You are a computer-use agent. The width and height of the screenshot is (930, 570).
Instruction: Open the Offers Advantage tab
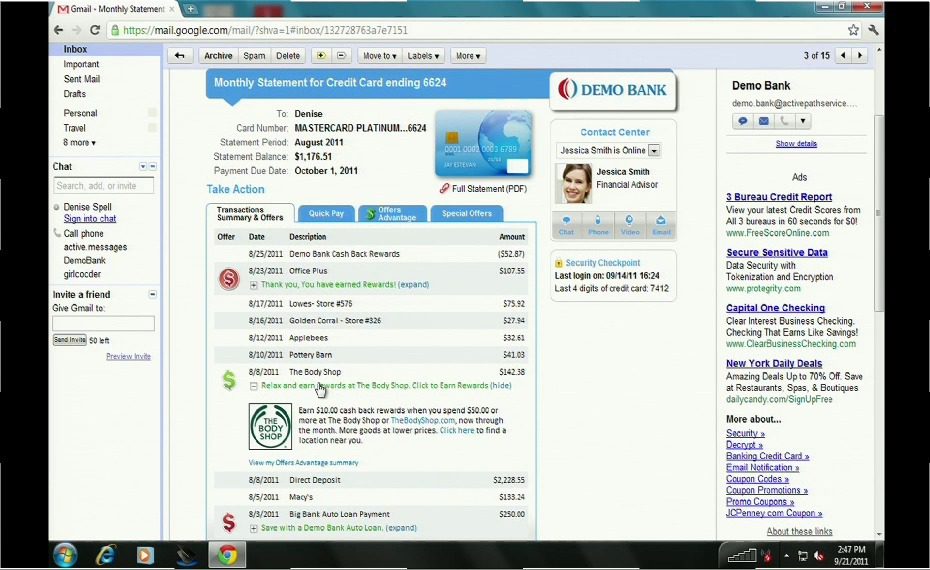[393, 214]
